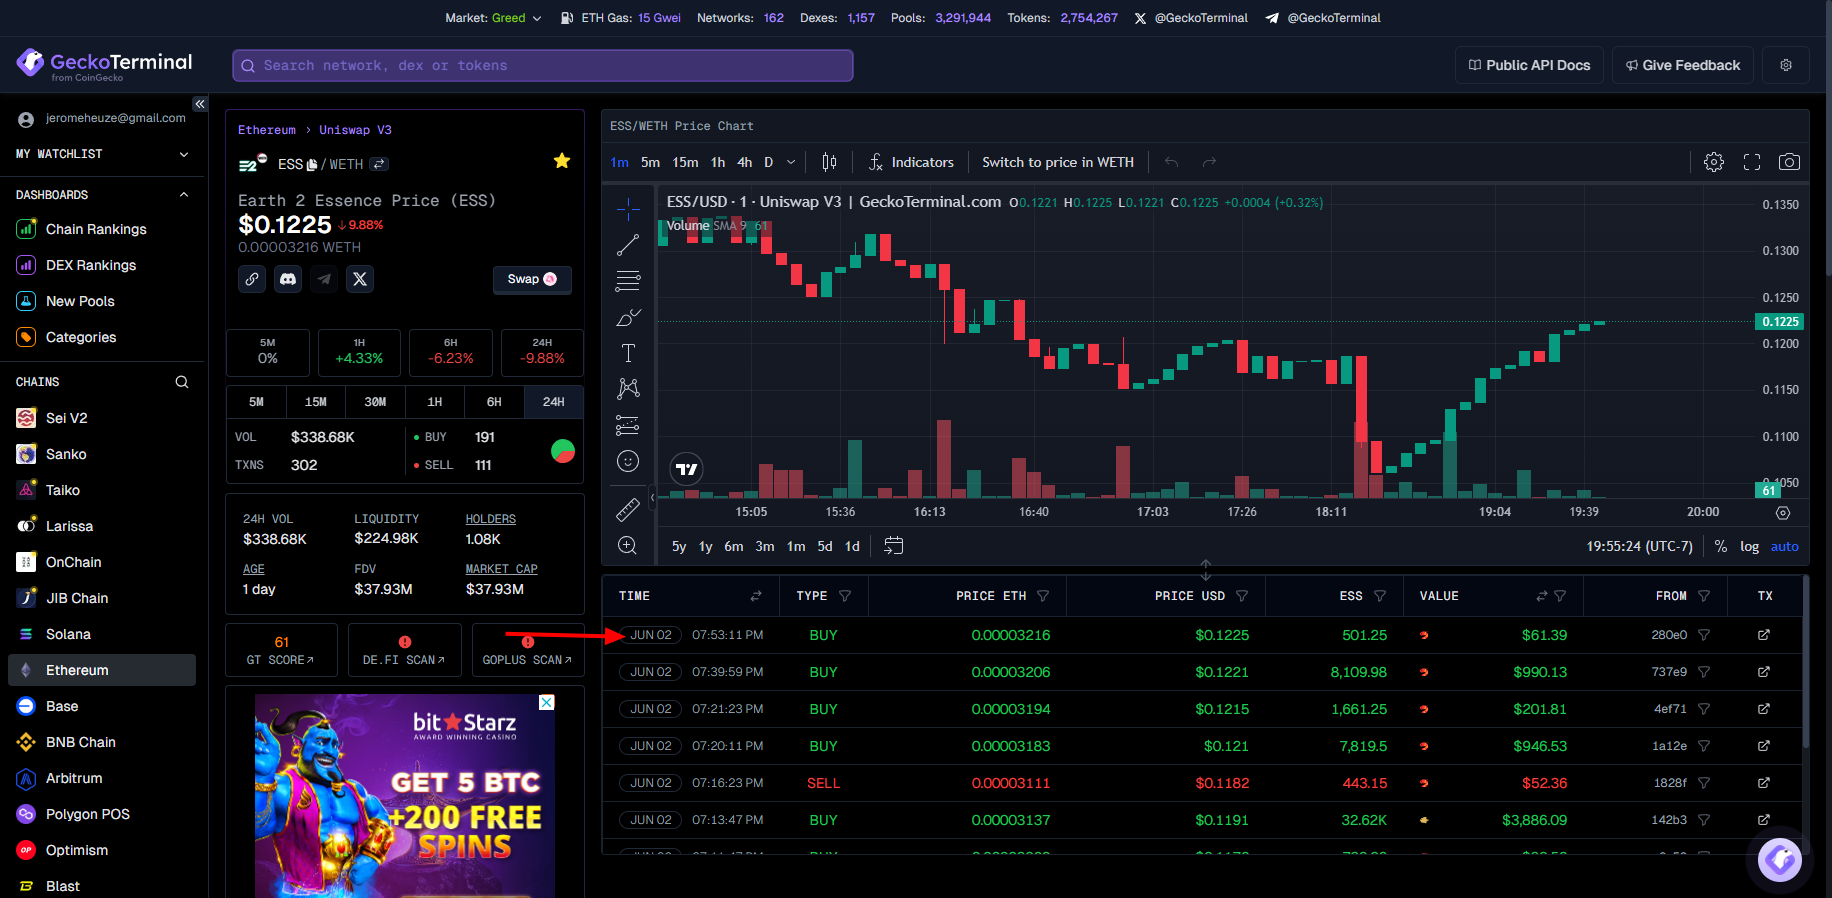This screenshot has height=898, width=1832.
Task: Filter trades from maker 280e0
Action: coord(1704,635)
